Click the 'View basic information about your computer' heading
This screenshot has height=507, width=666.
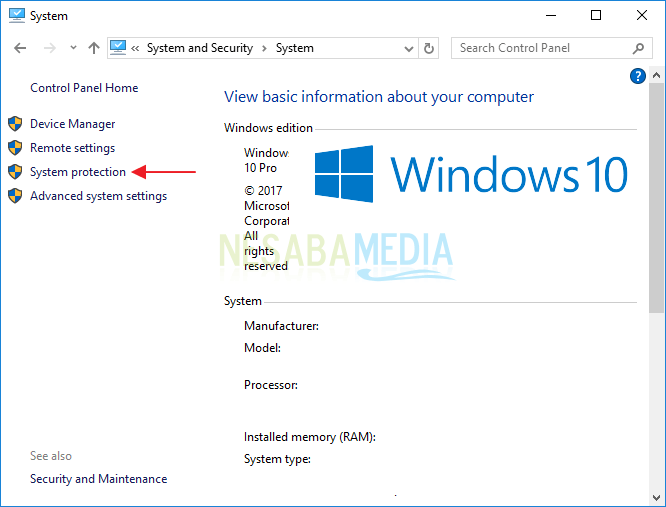[379, 97]
